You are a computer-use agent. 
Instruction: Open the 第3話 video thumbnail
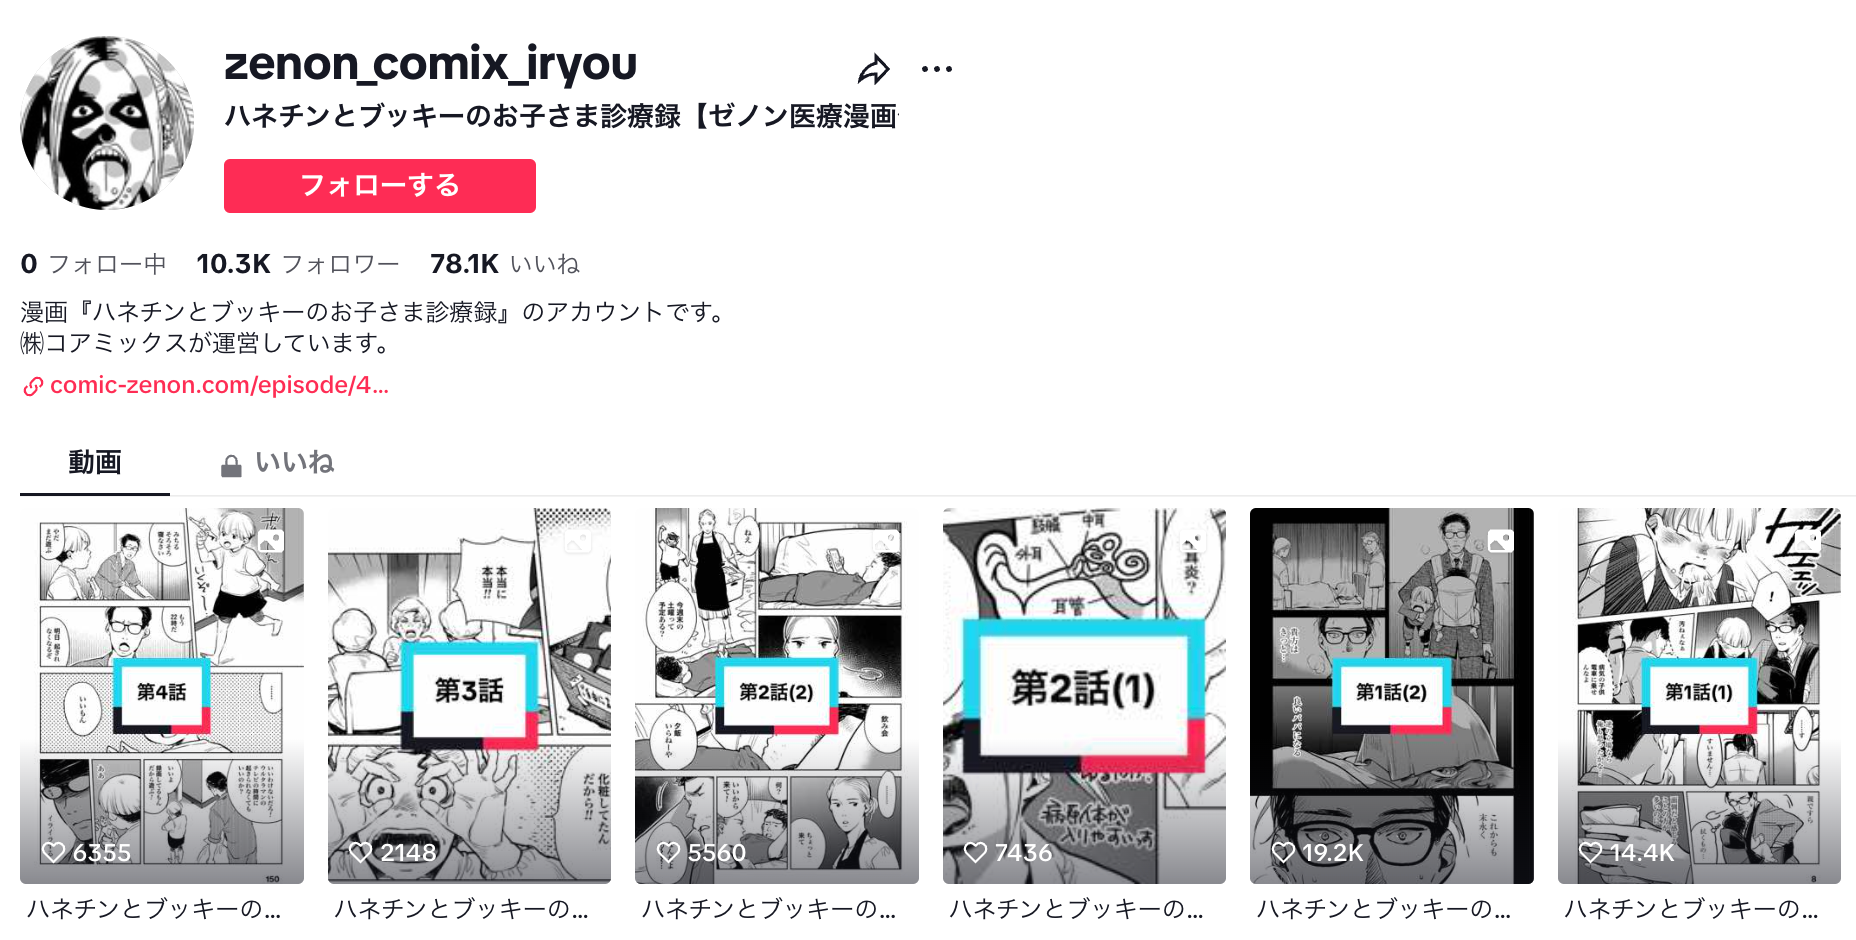tap(469, 696)
